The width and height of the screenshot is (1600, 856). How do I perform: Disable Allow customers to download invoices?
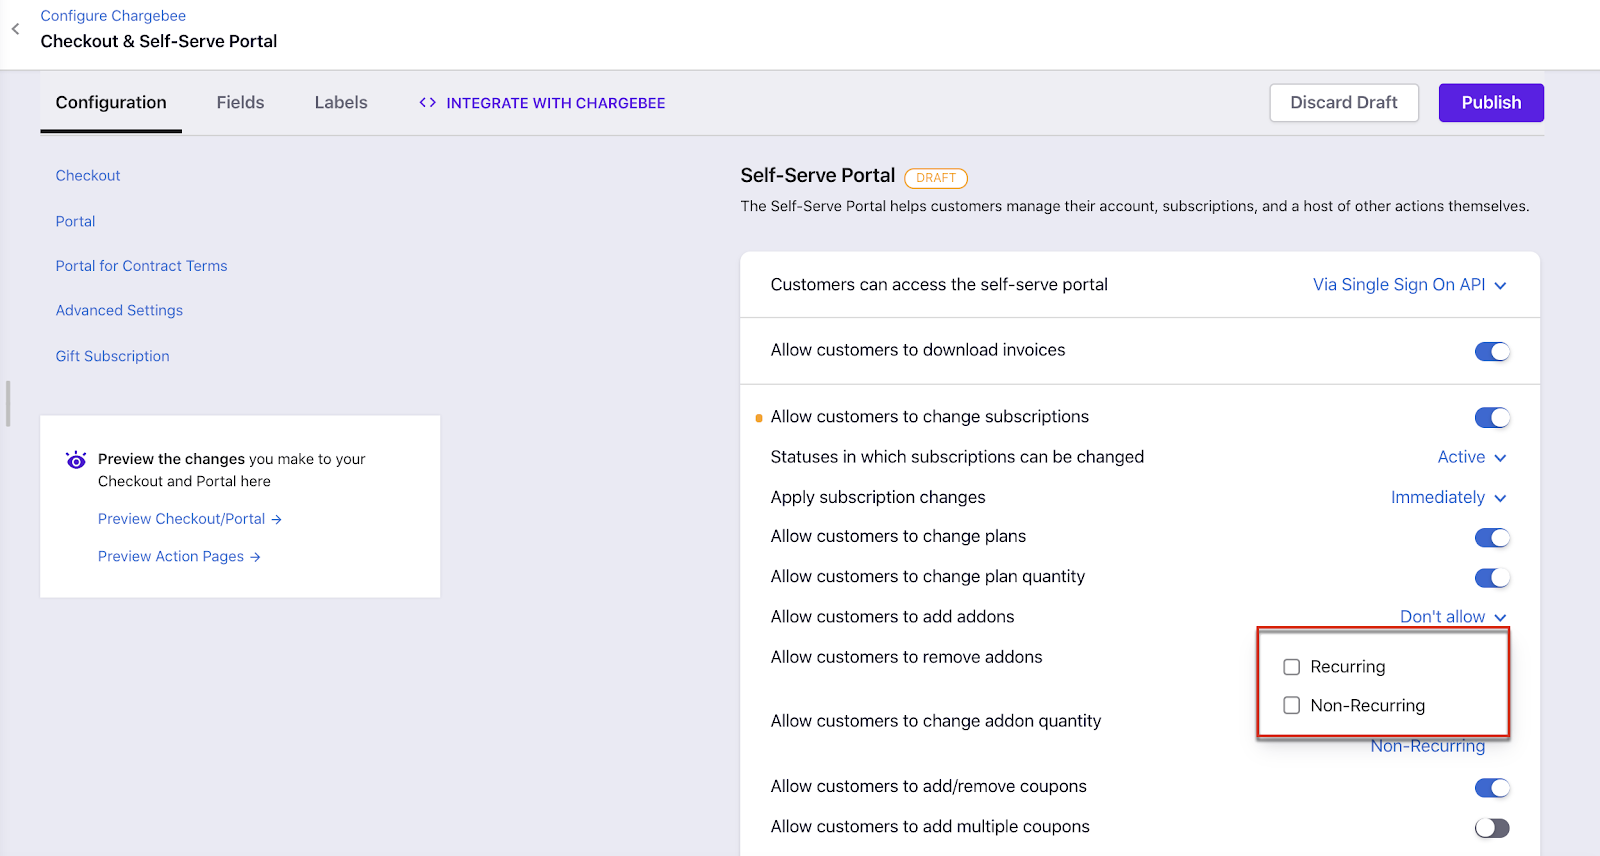click(x=1491, y=351)
